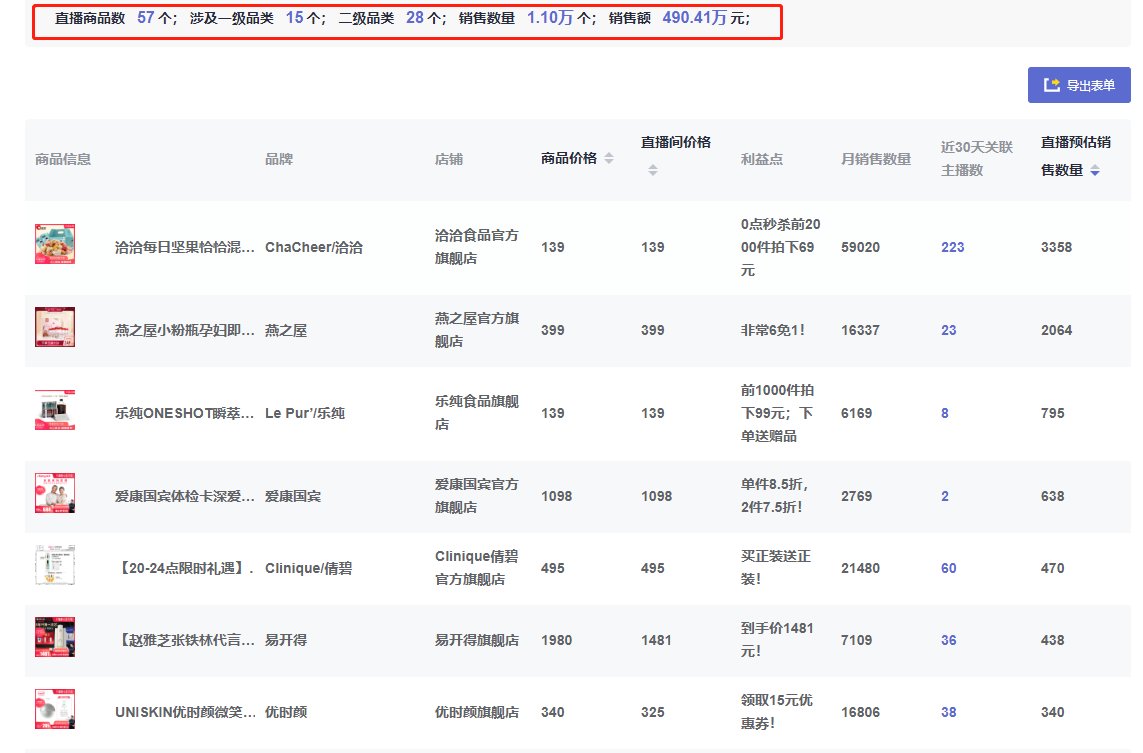Click 品牌 column header
The height and width of the screenshot is (753, 1143).
point(279,159)
